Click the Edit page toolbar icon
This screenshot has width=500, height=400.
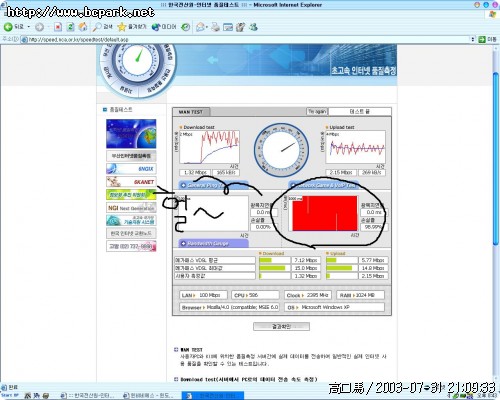pyautogui.click(x=228, y=27)
